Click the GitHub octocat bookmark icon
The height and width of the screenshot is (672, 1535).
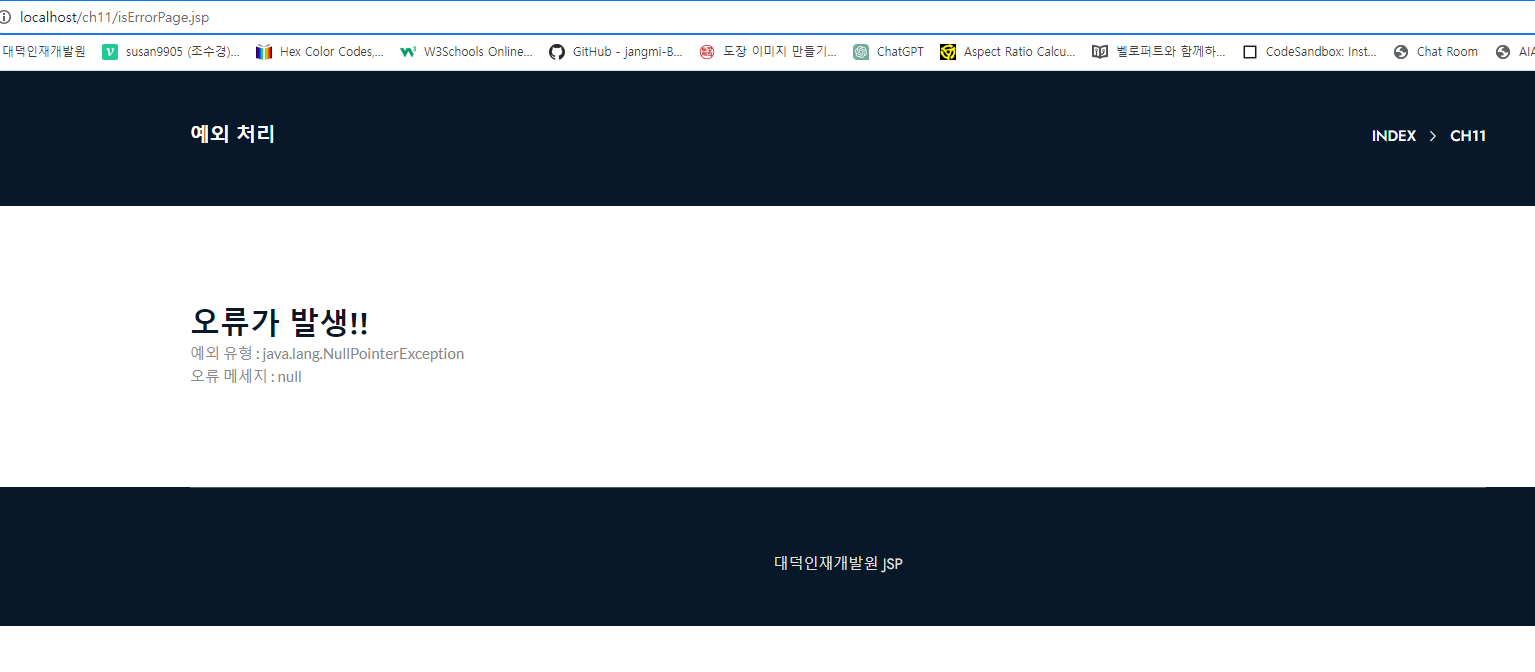click(x=557, y=52)
